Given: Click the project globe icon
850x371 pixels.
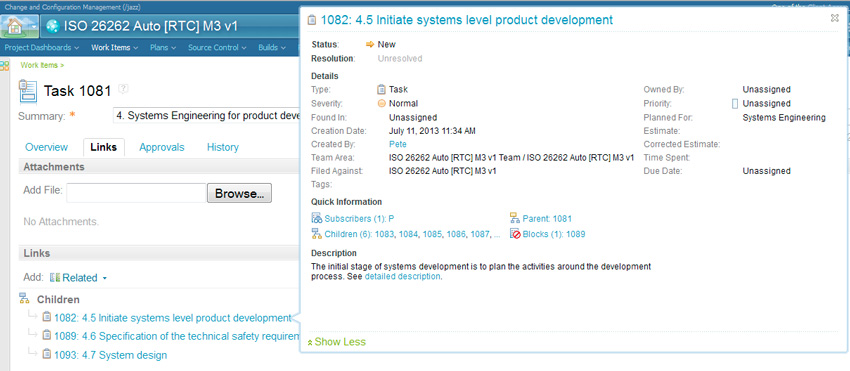Looking at the screenshot, I should pos(52,26).
